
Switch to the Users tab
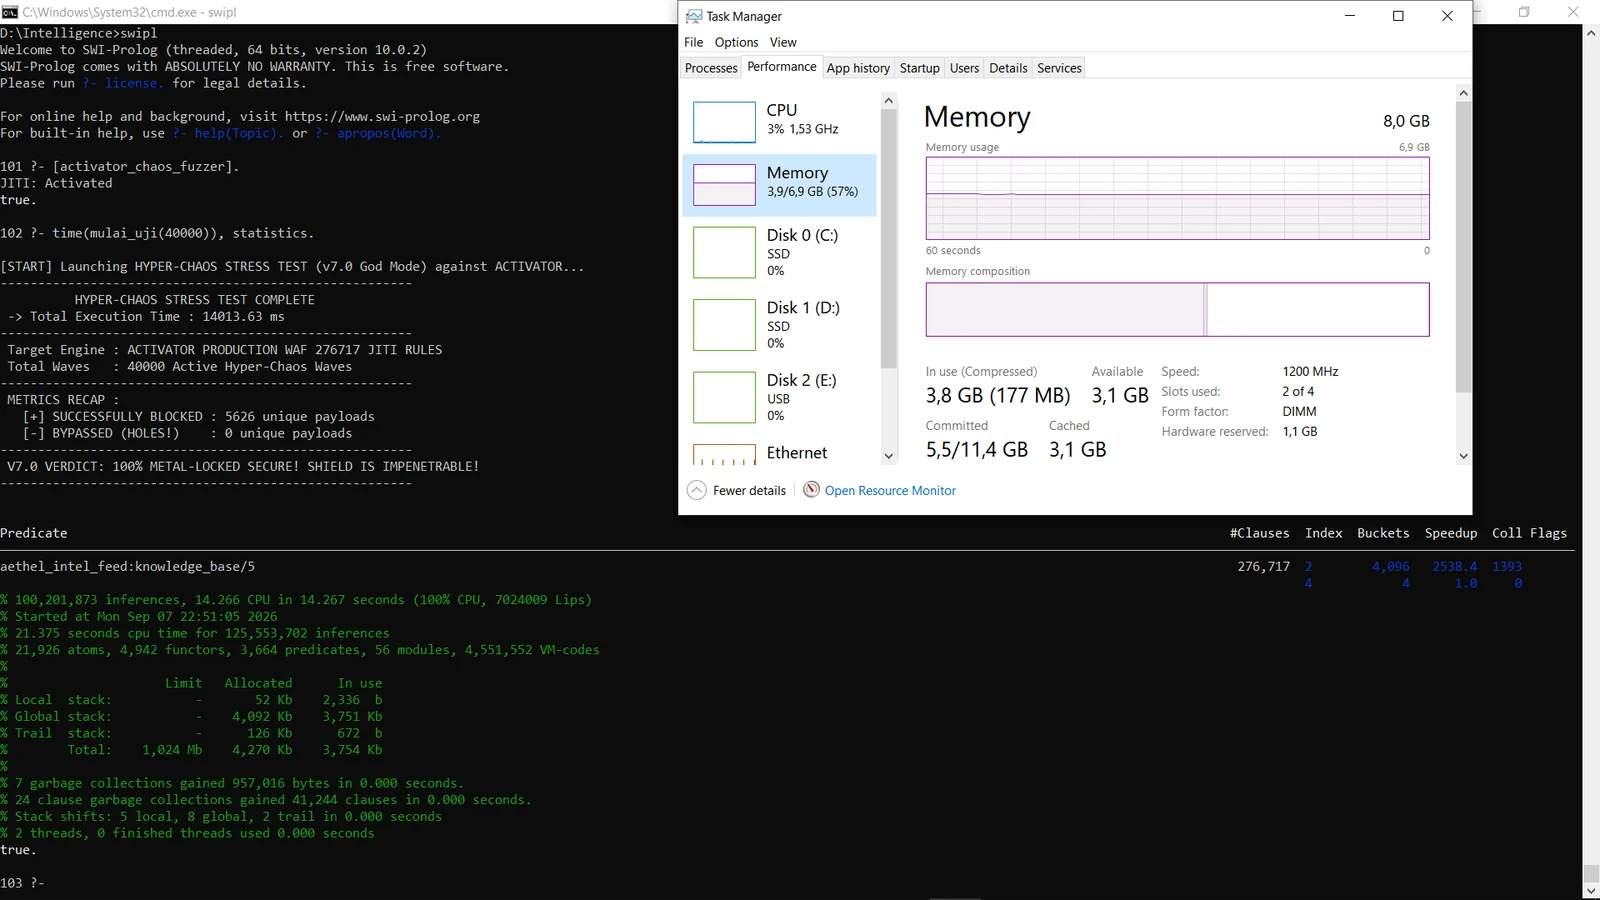tap(965, 68)
